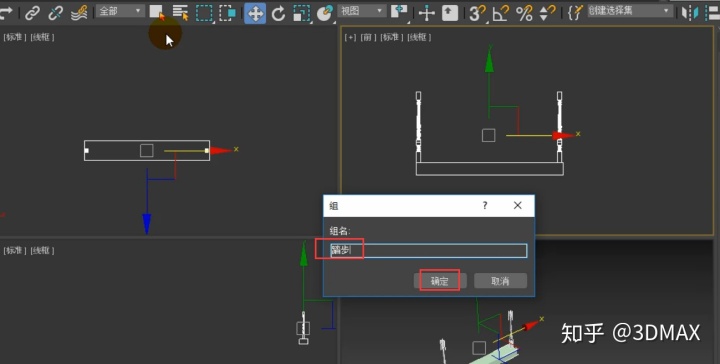The width and height of the screenshot is (720, 364).
Task: Toggle the 3D Snaps button
Action: [478, 13]
